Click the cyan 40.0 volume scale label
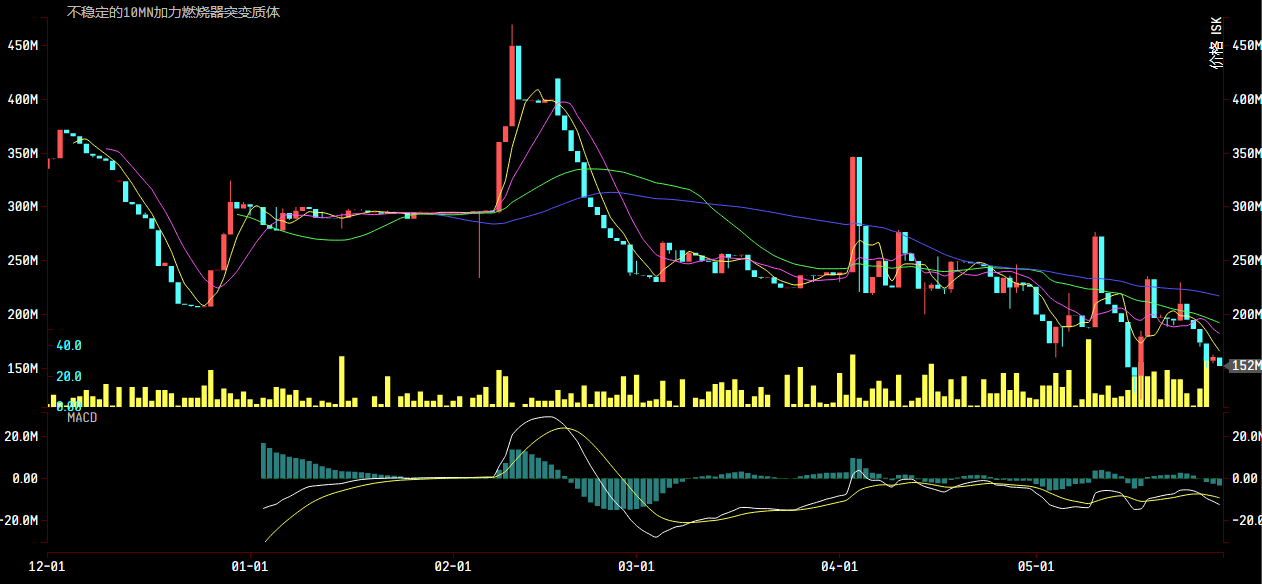The image size is (1262, 584). point(69,345)
